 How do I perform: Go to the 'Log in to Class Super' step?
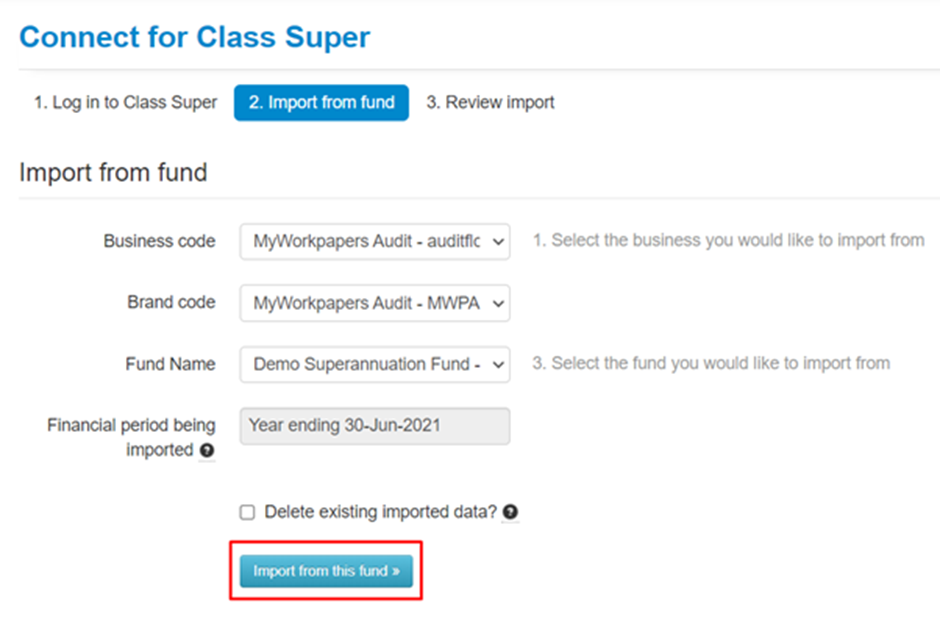(125, 103)
